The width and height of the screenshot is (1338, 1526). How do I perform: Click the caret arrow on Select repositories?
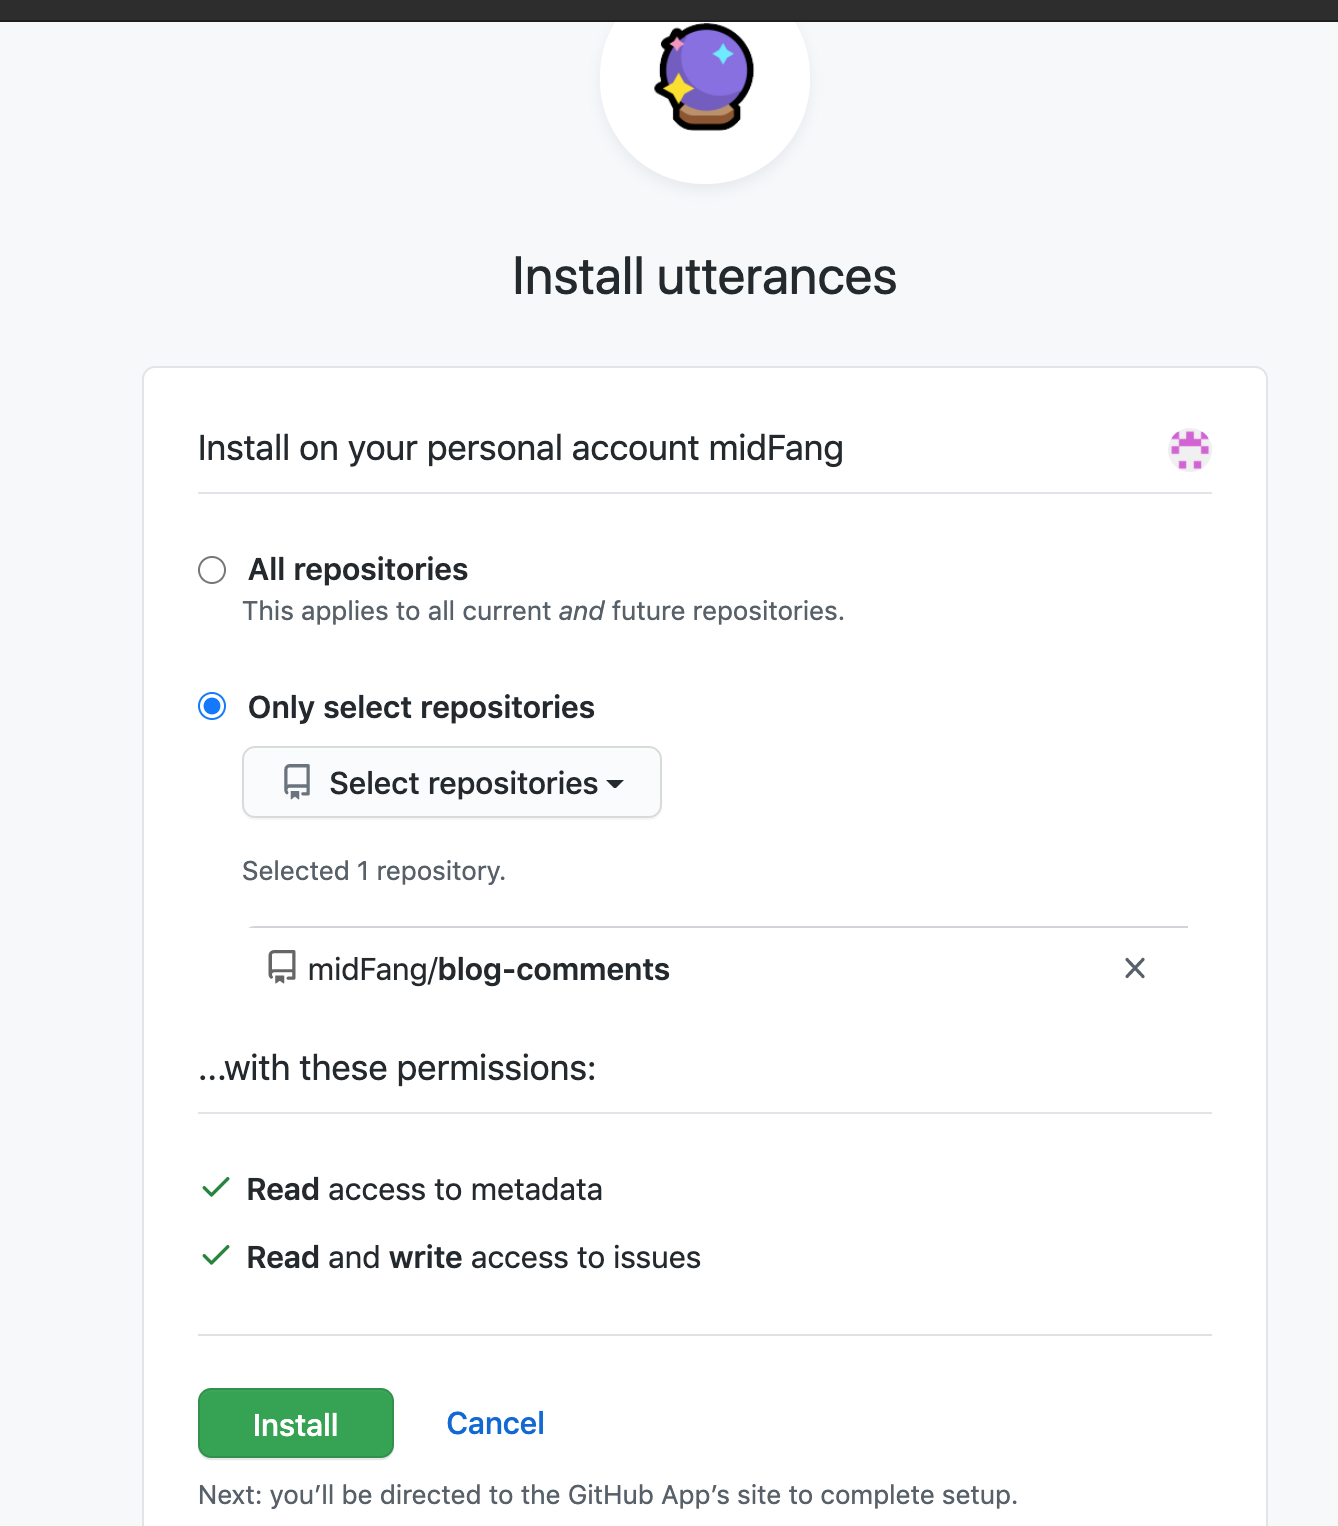point(616,784)
